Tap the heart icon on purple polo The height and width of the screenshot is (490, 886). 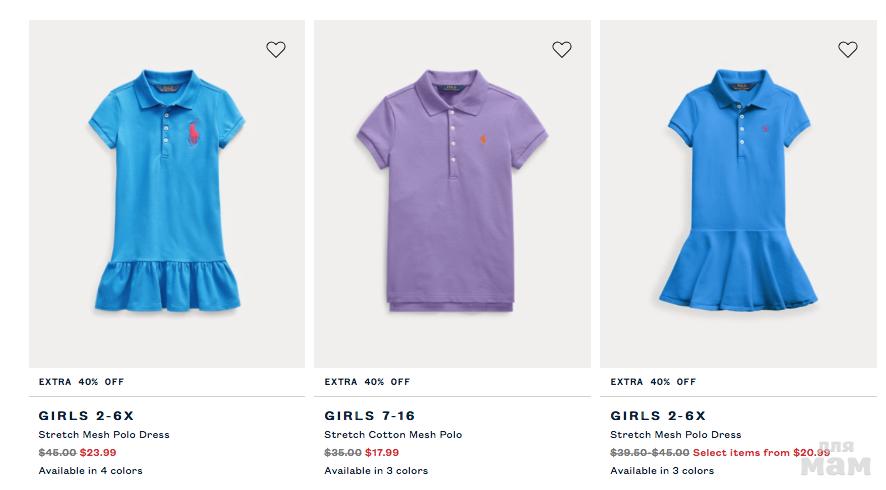click(562, 49)
